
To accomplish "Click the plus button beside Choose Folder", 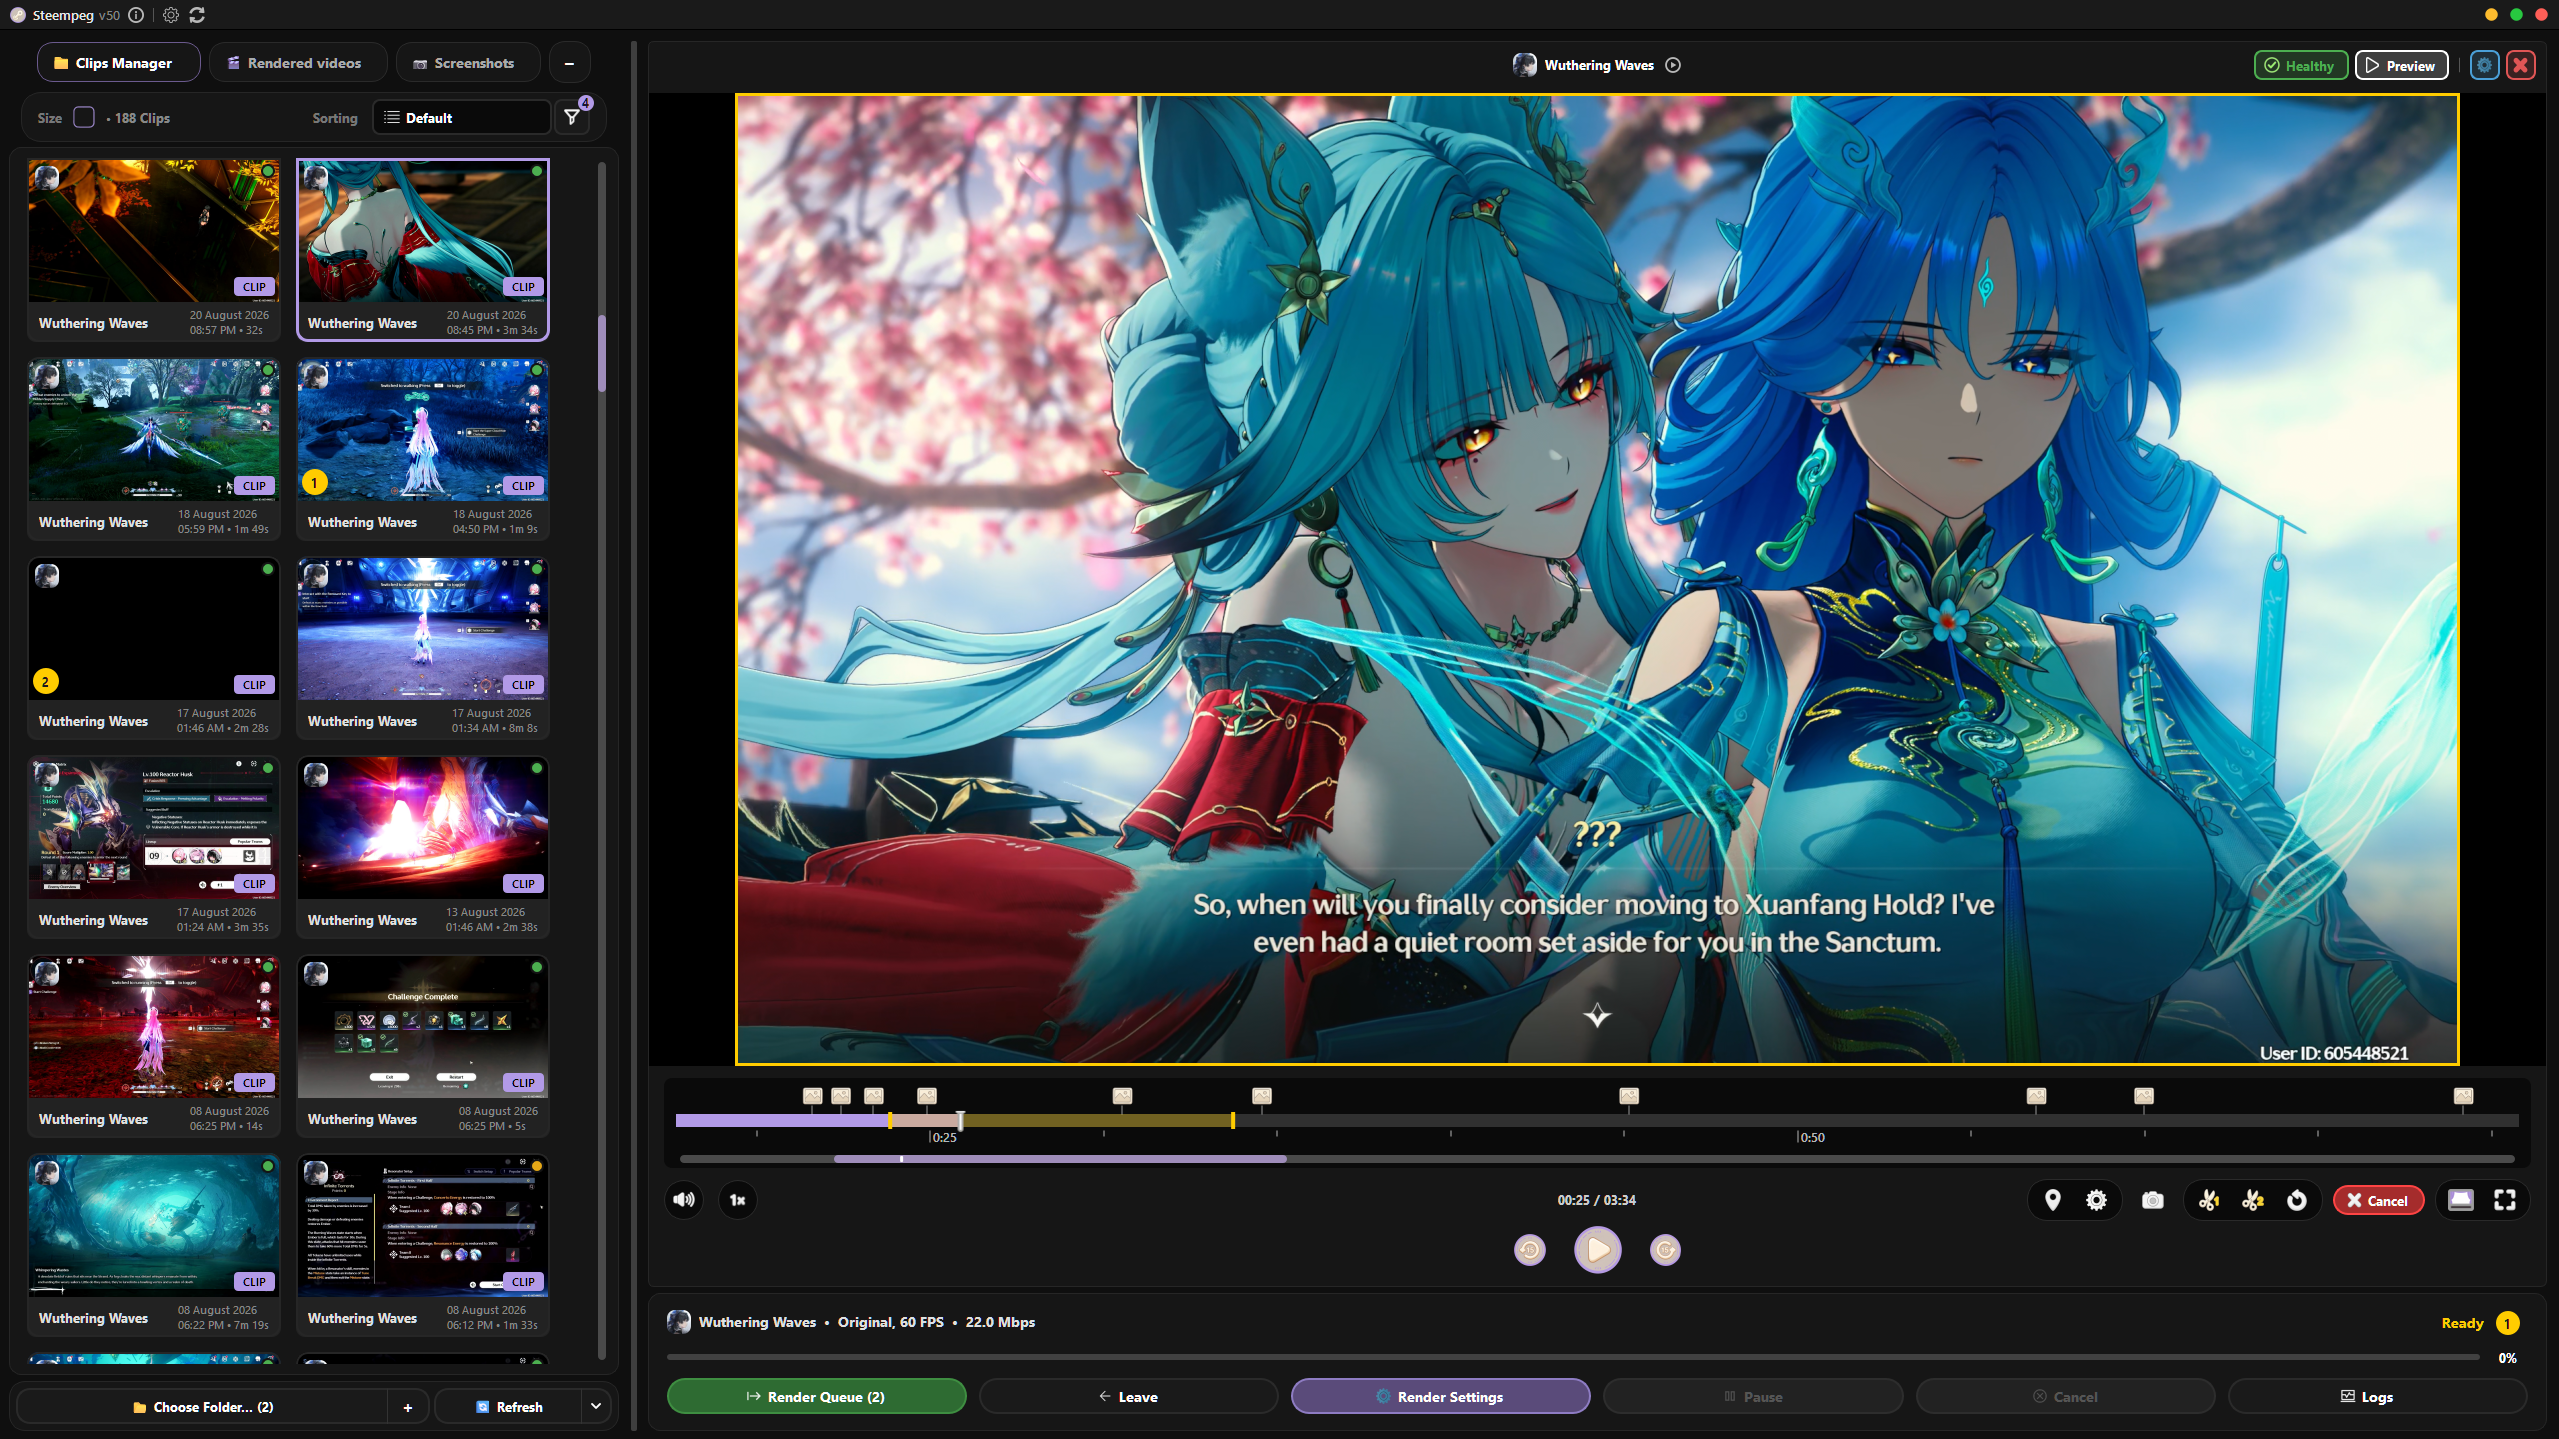I will [x=408, y=1406].
